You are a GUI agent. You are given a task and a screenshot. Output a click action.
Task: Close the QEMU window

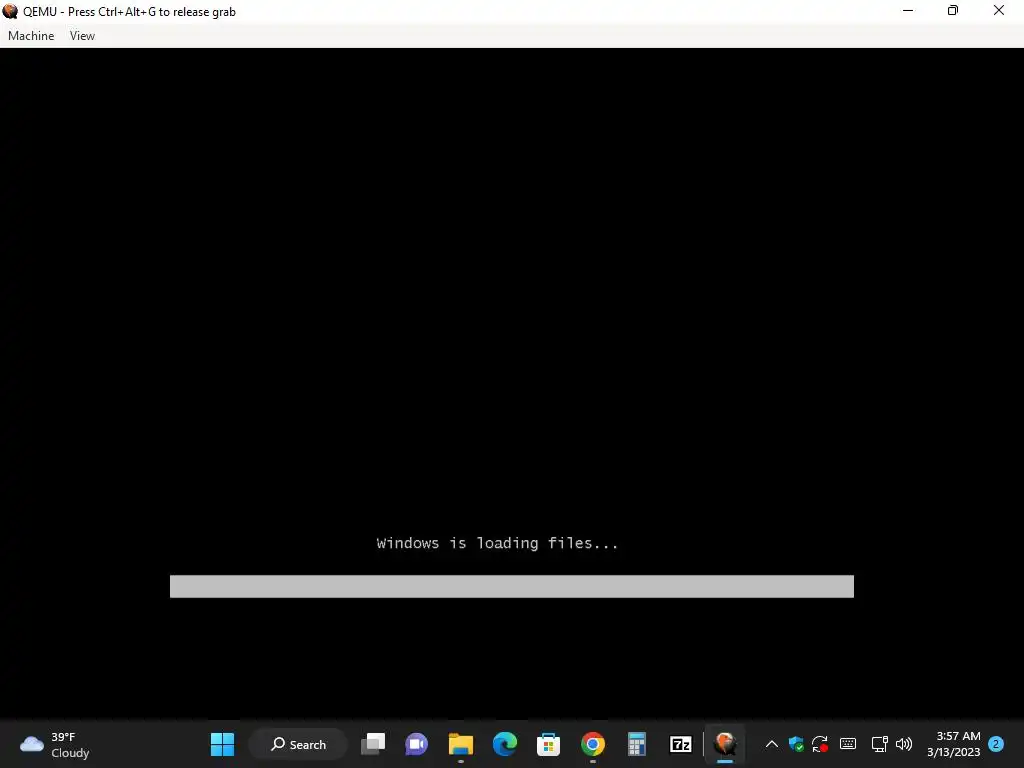(999, 10)
